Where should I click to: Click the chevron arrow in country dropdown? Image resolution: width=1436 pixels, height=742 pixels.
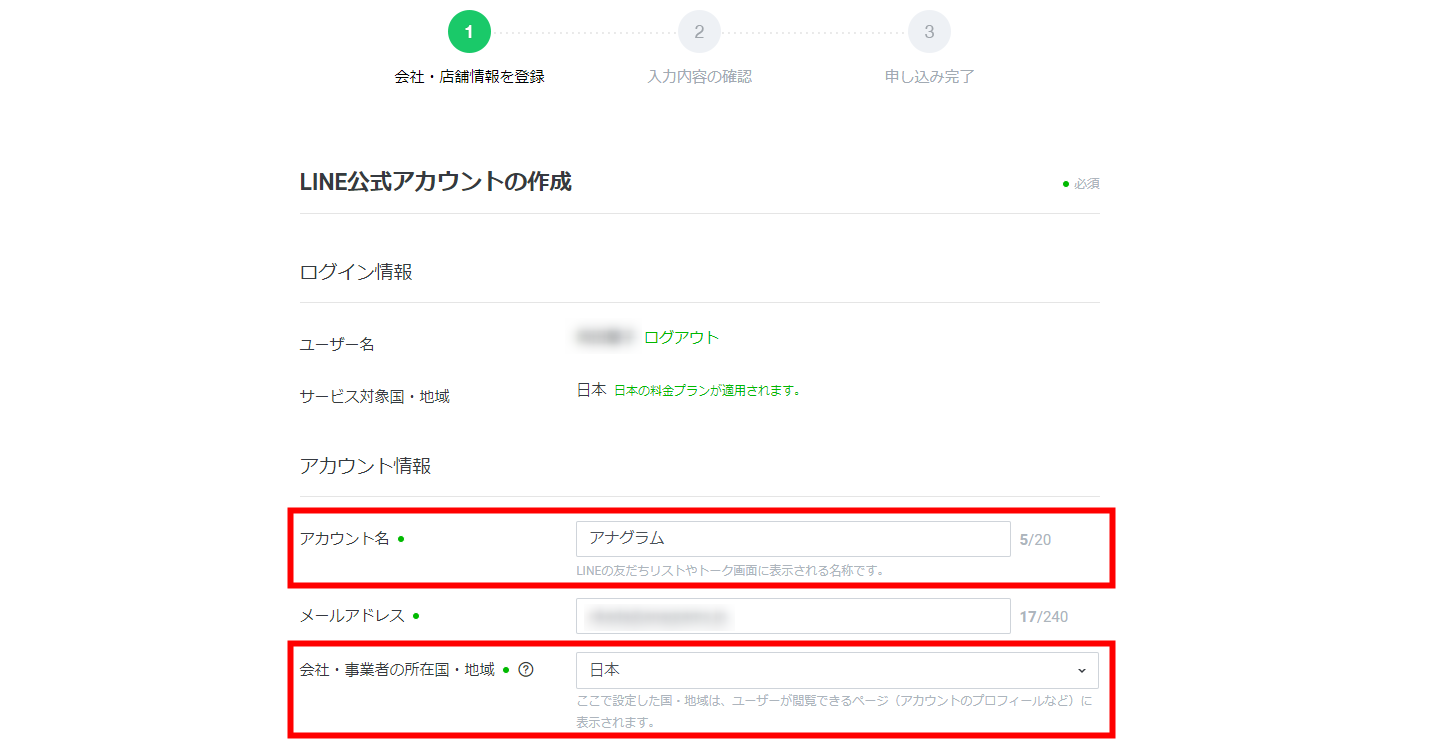pos(1081,670)
